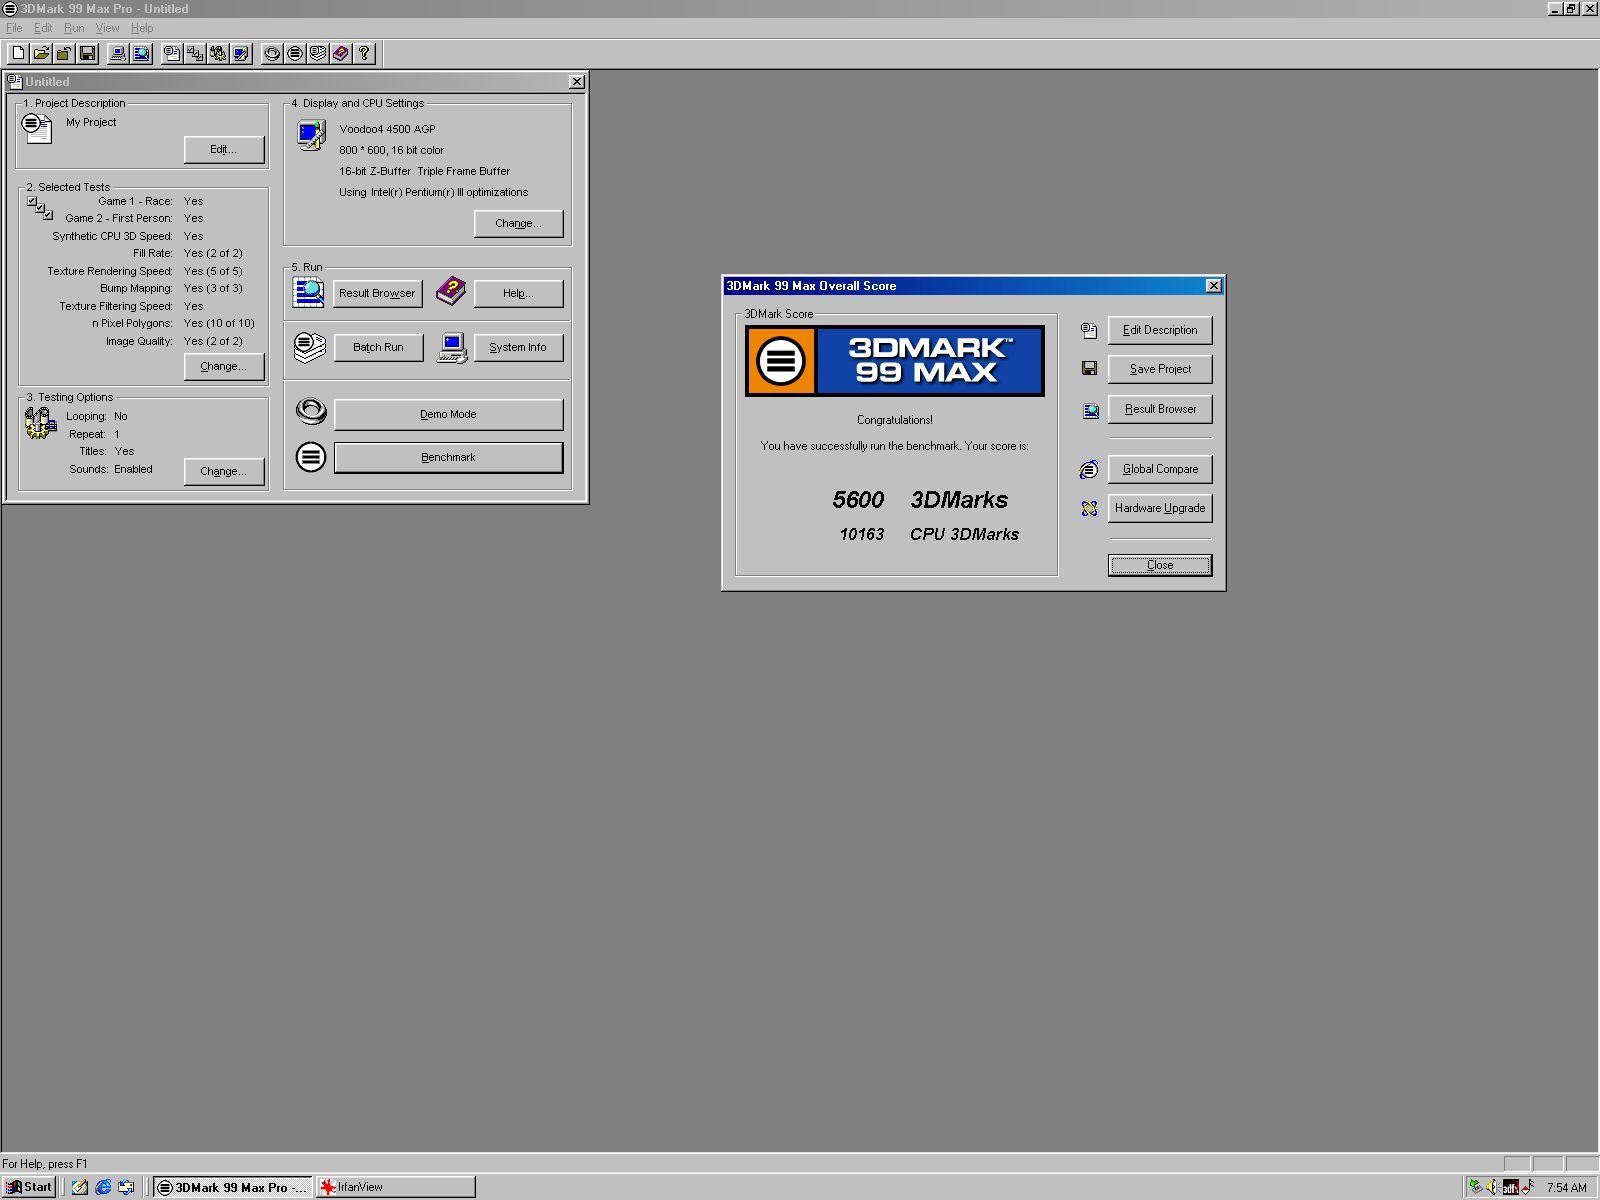
Task: Click the Benchmark circle toolbar icon
Action: point(295,53)
